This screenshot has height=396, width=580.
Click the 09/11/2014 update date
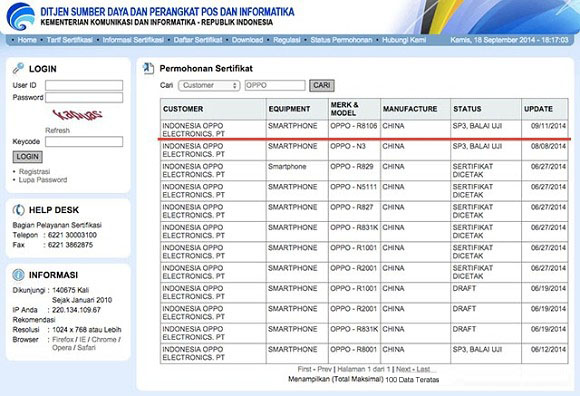pyautogui.click(x=549, y=126)
